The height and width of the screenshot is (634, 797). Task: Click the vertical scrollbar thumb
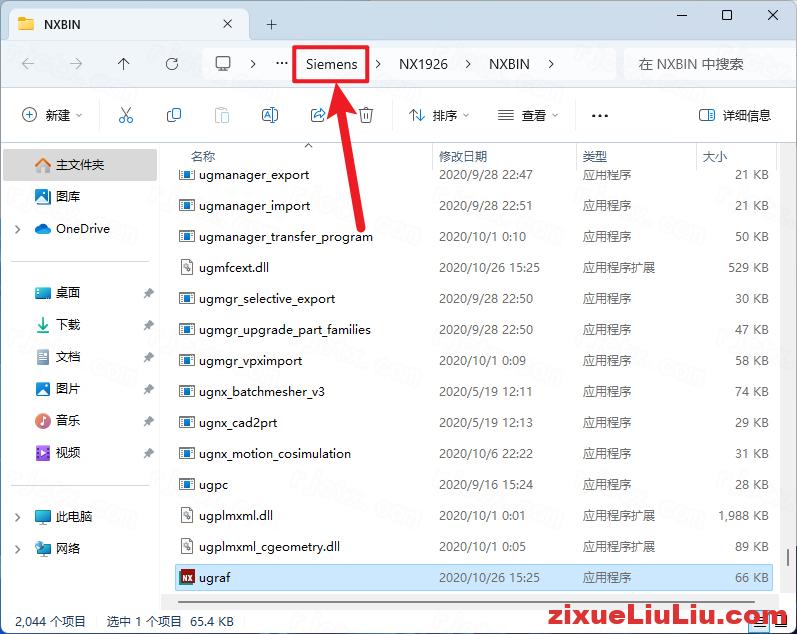coord(788,557)
